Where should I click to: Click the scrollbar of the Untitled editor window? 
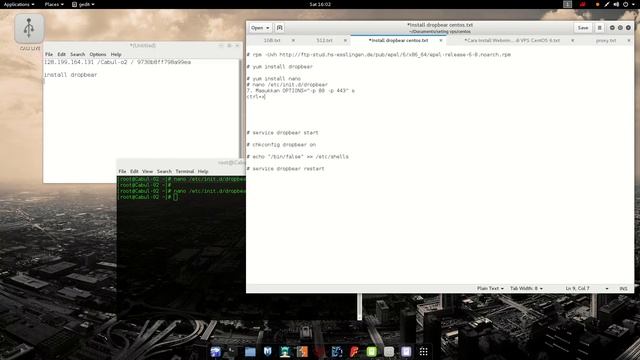coord(240,109)
